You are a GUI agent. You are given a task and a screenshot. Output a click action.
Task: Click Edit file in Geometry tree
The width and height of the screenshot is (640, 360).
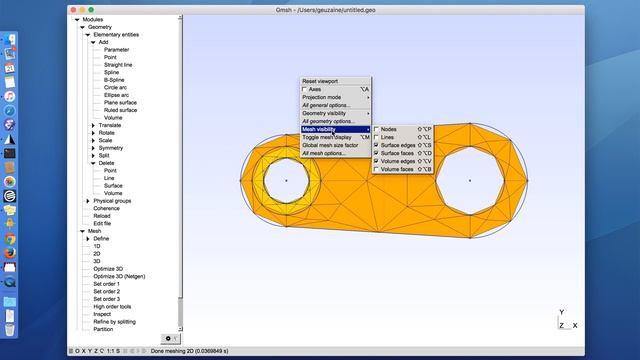coord(102,224)
